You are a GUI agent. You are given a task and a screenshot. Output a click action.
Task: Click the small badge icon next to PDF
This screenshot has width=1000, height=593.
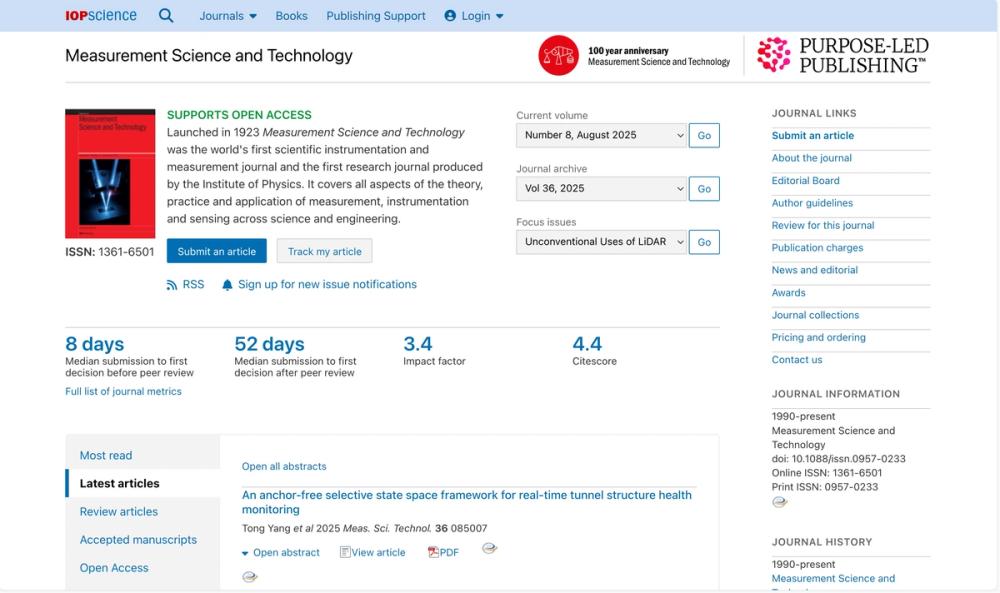(x=489, y=548)
